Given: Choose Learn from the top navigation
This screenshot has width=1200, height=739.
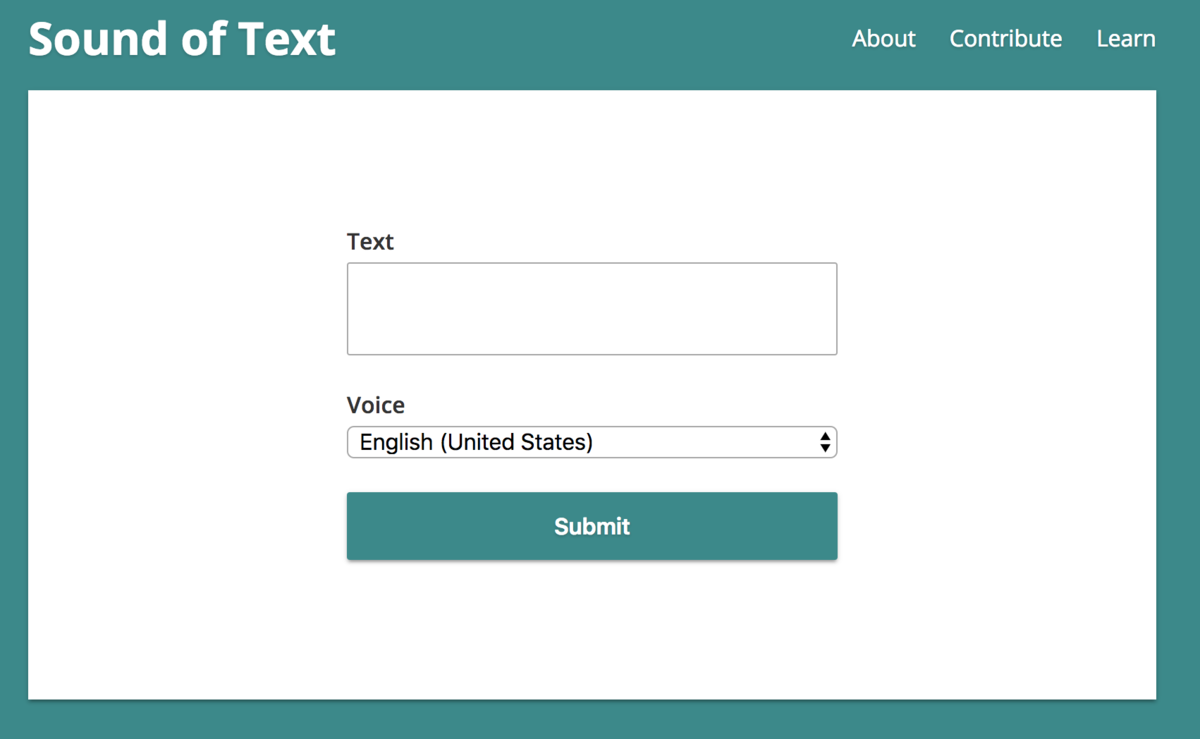Looking at the screenshot, I should pos(1126,39).
